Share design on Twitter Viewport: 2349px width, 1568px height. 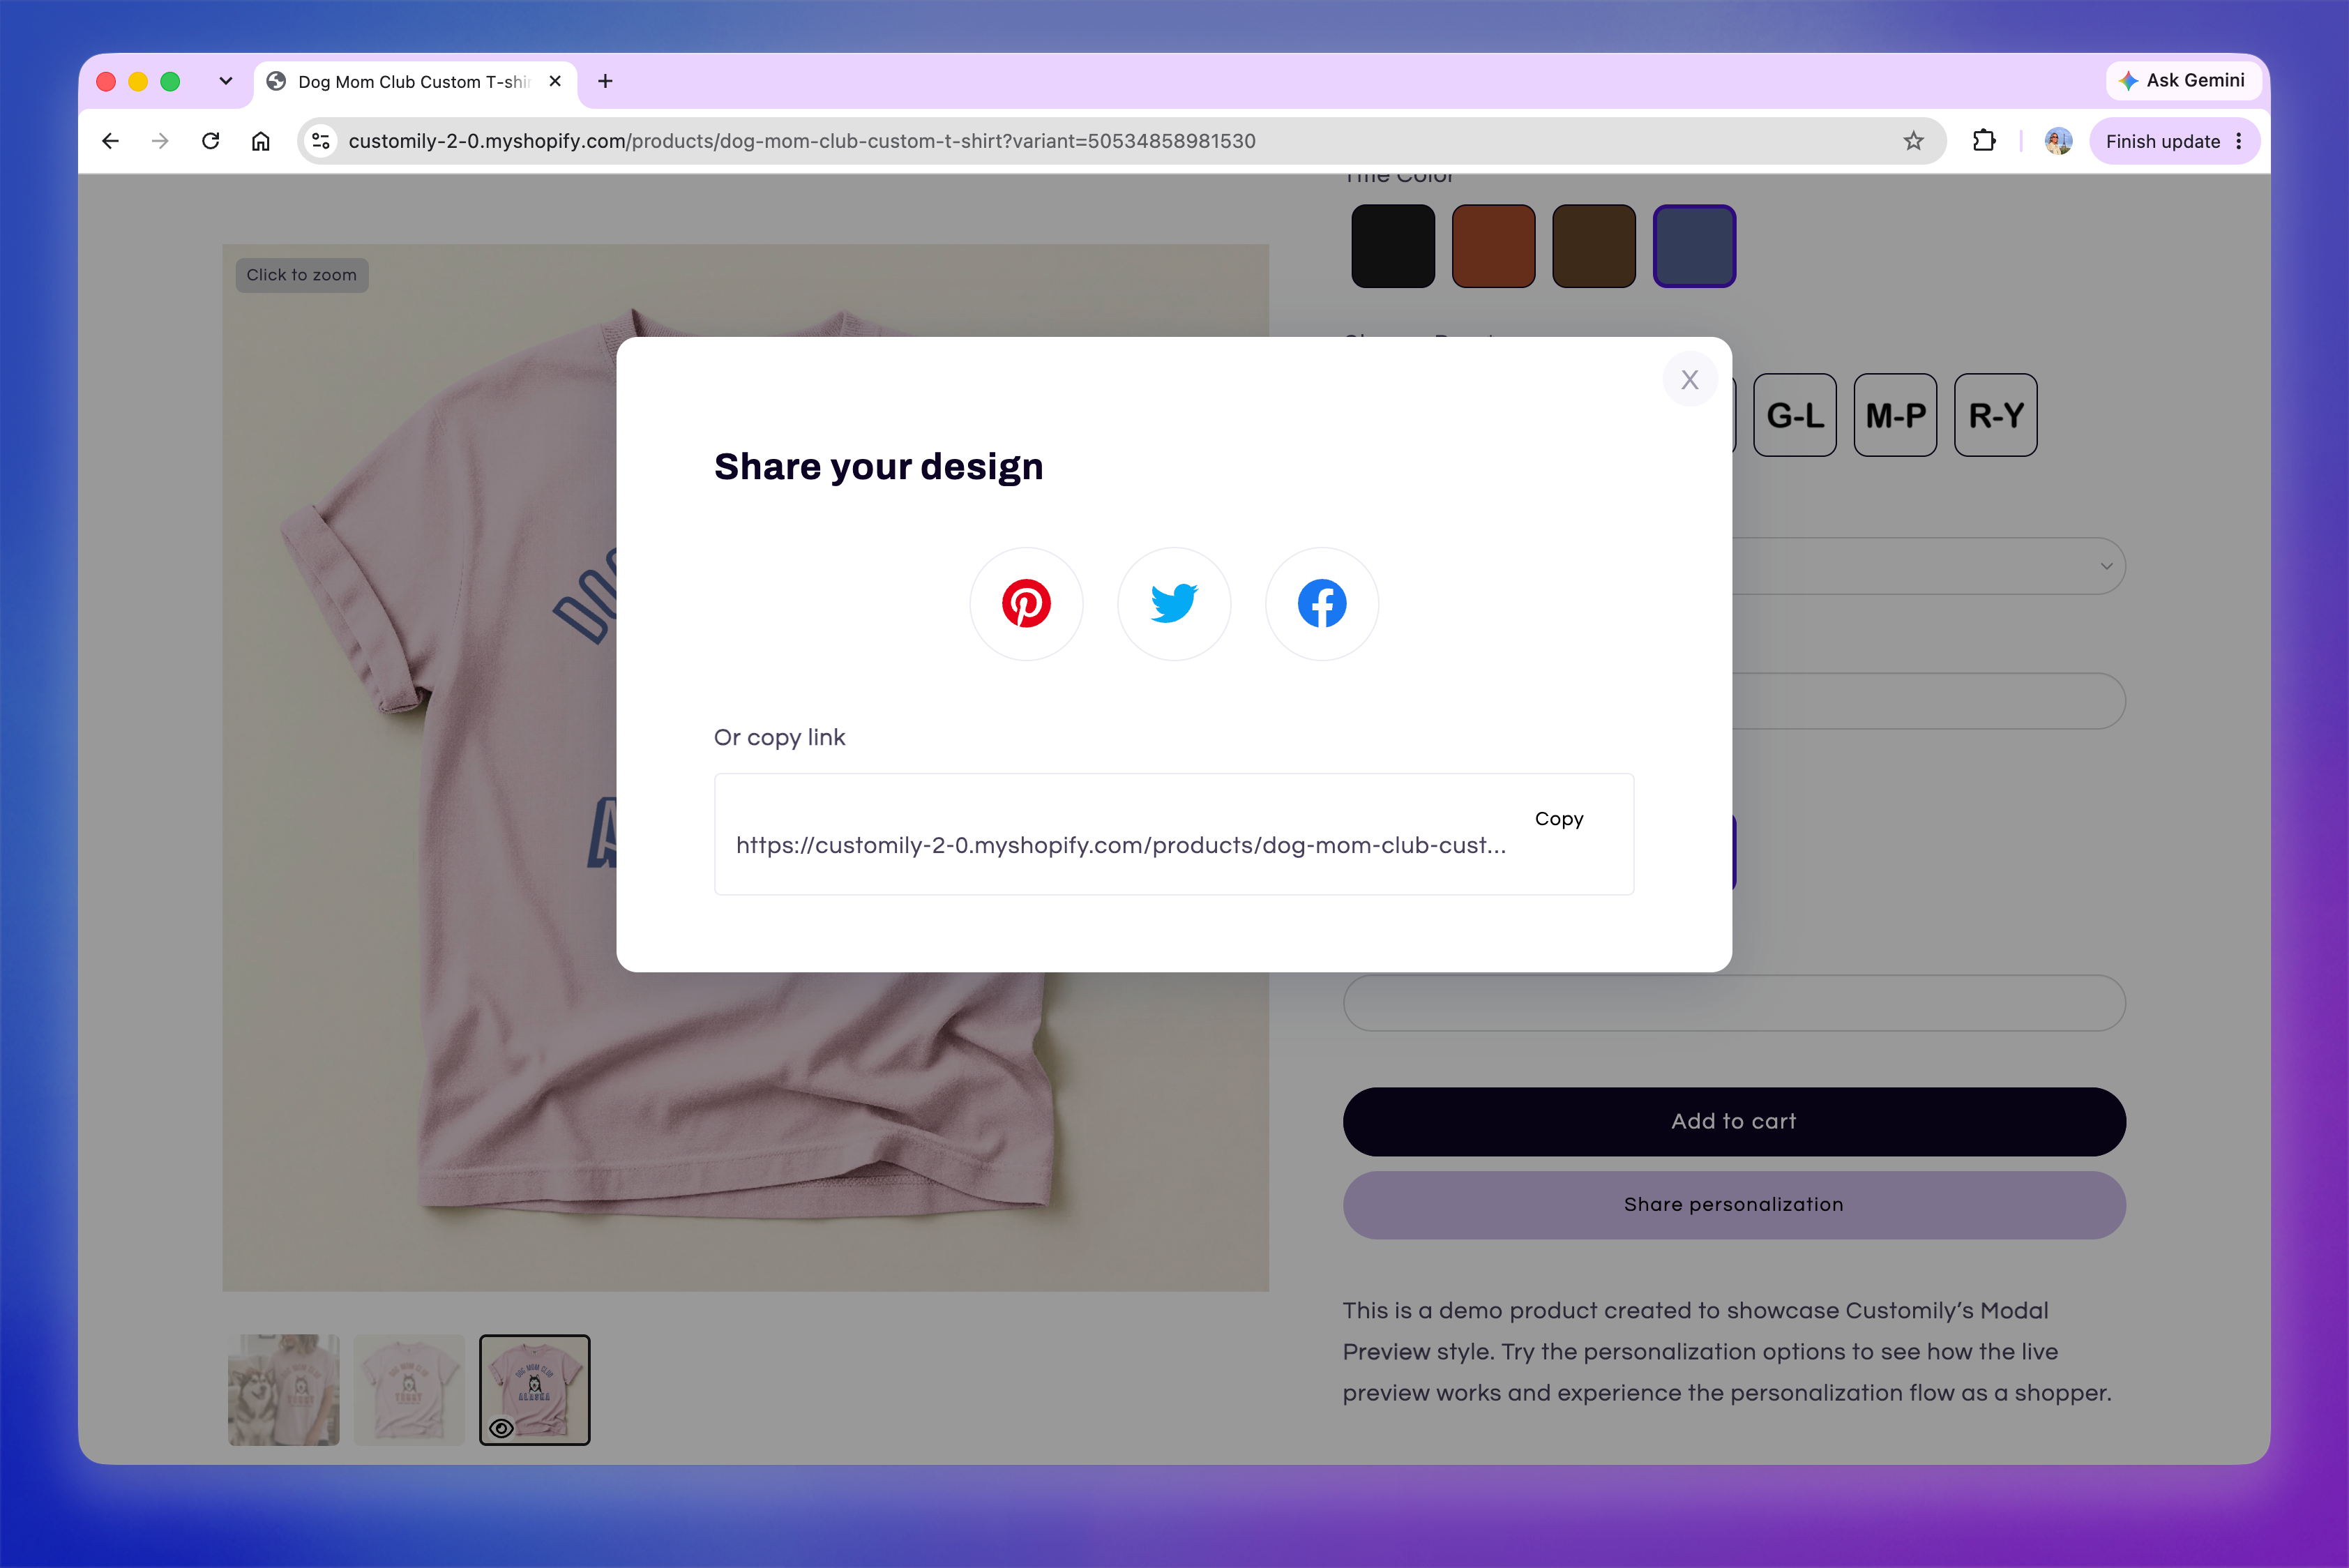1174,604
